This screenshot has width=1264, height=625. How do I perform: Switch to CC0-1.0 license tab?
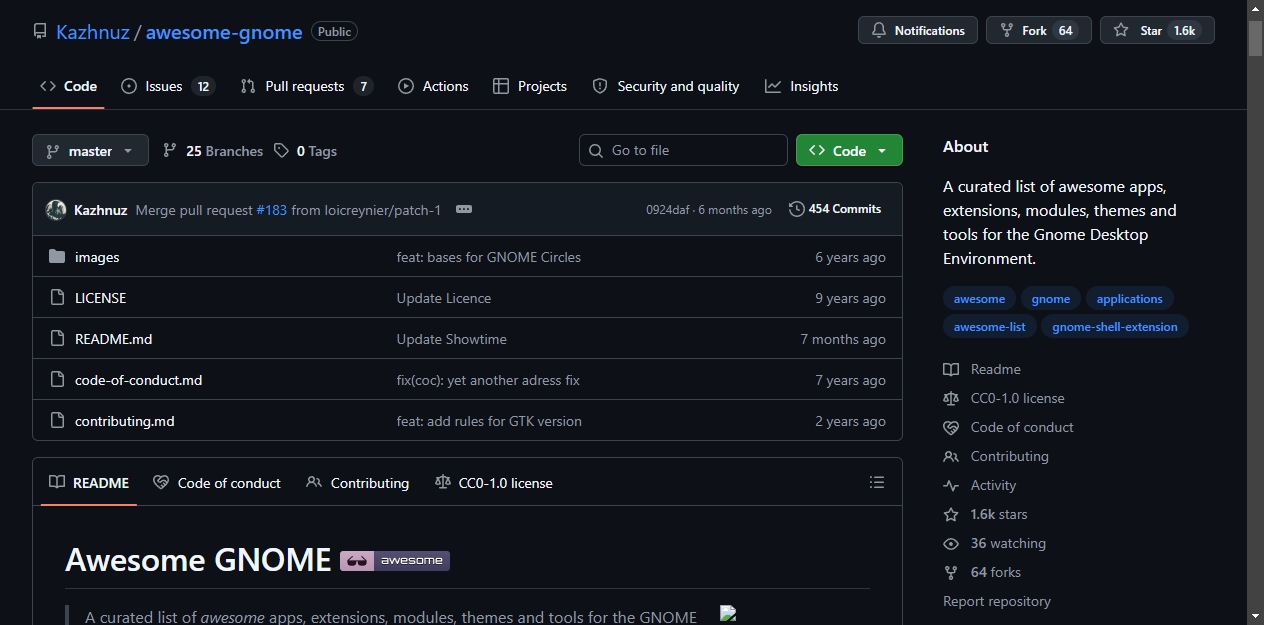493,483
